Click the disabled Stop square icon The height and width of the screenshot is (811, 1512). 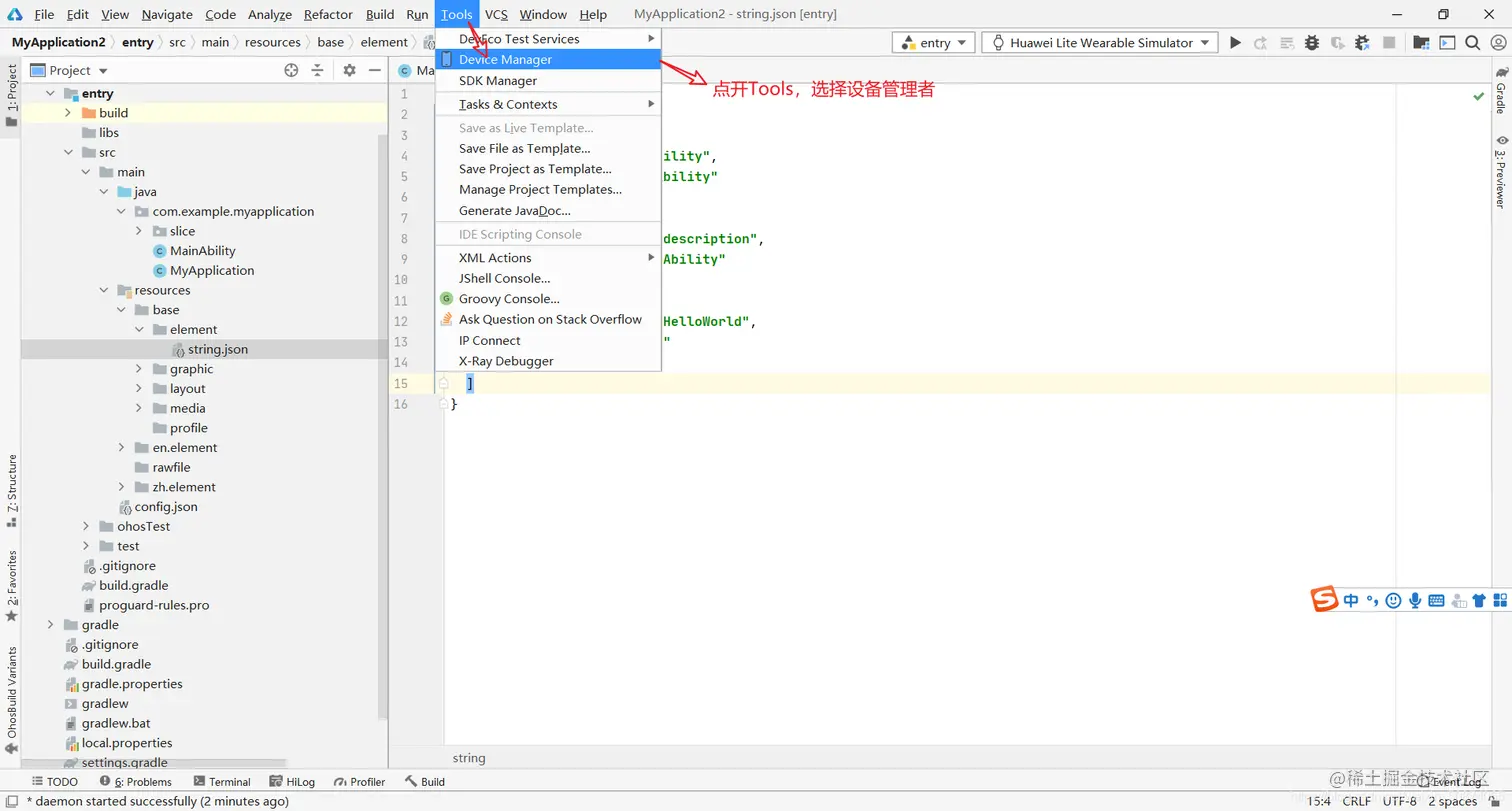tap(1389, 43)
